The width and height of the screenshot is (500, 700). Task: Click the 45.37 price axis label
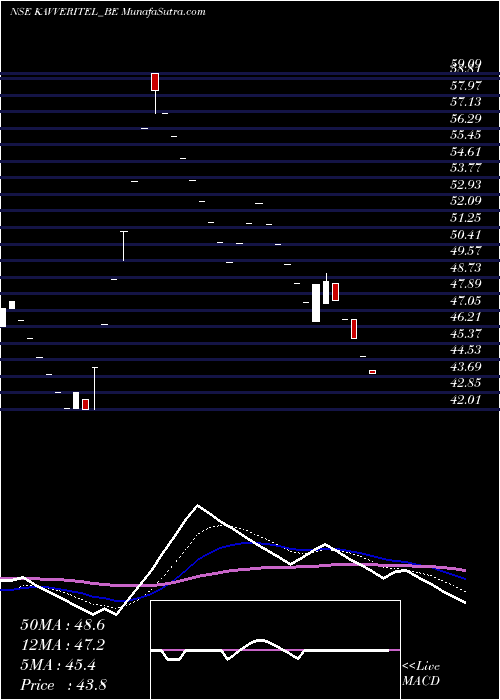tap(466, 333)
